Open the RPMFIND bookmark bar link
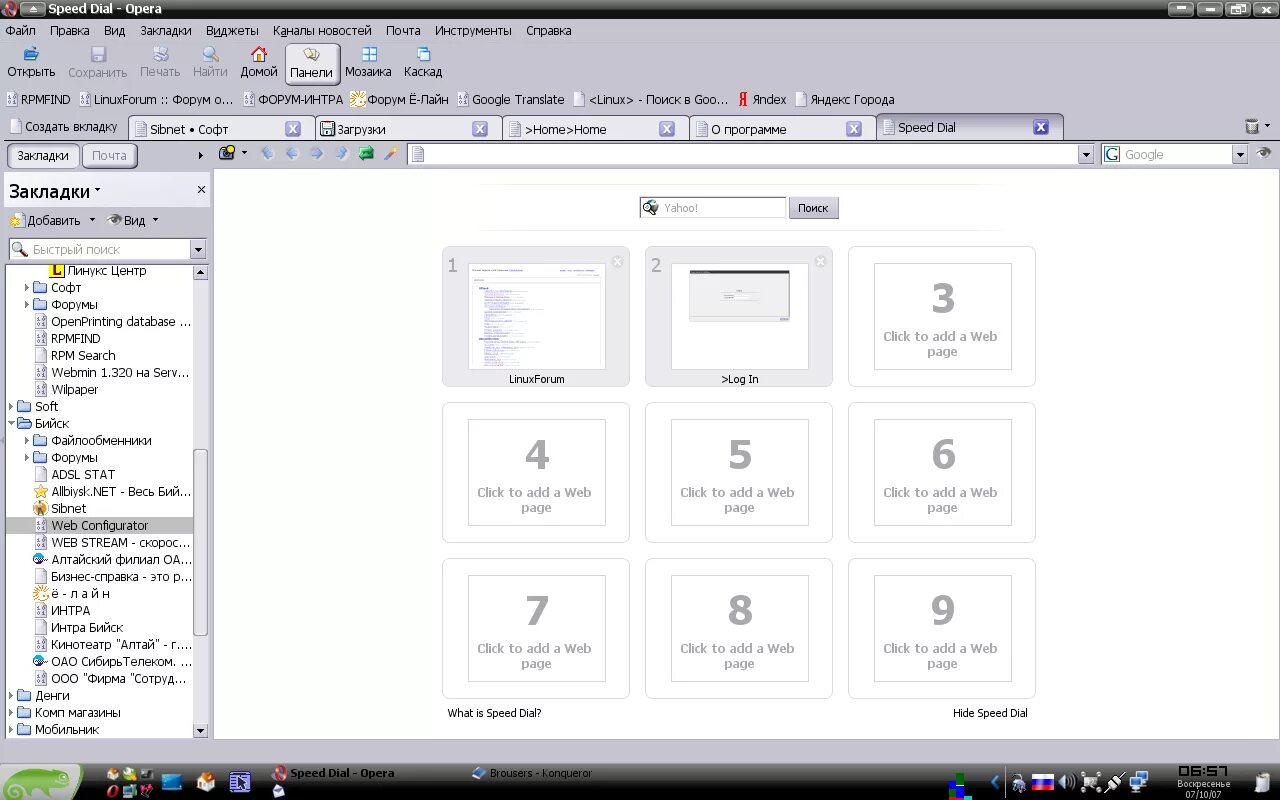 pyautogui.click(x=38, y=99)
